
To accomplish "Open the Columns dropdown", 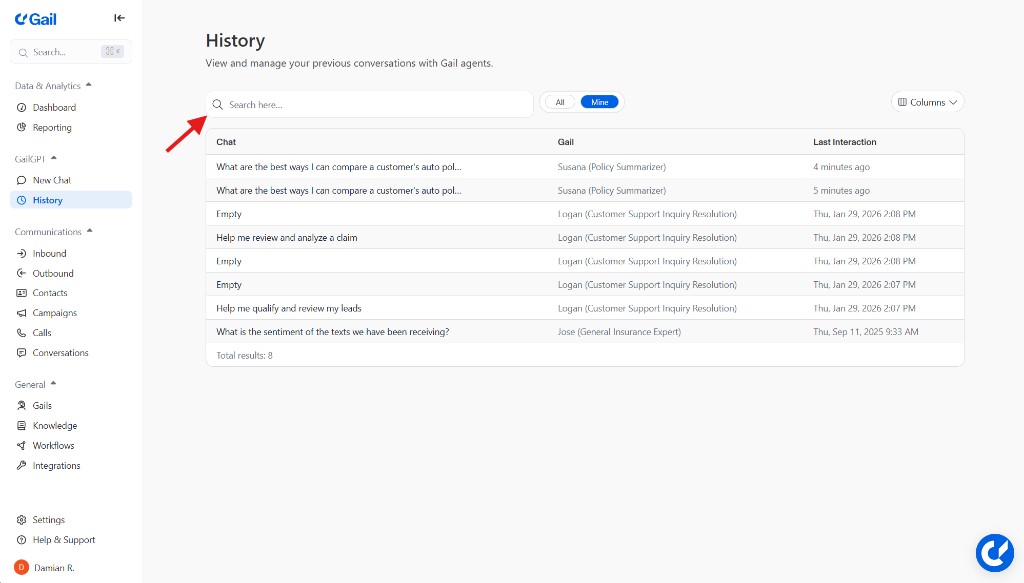I will 926,101.
